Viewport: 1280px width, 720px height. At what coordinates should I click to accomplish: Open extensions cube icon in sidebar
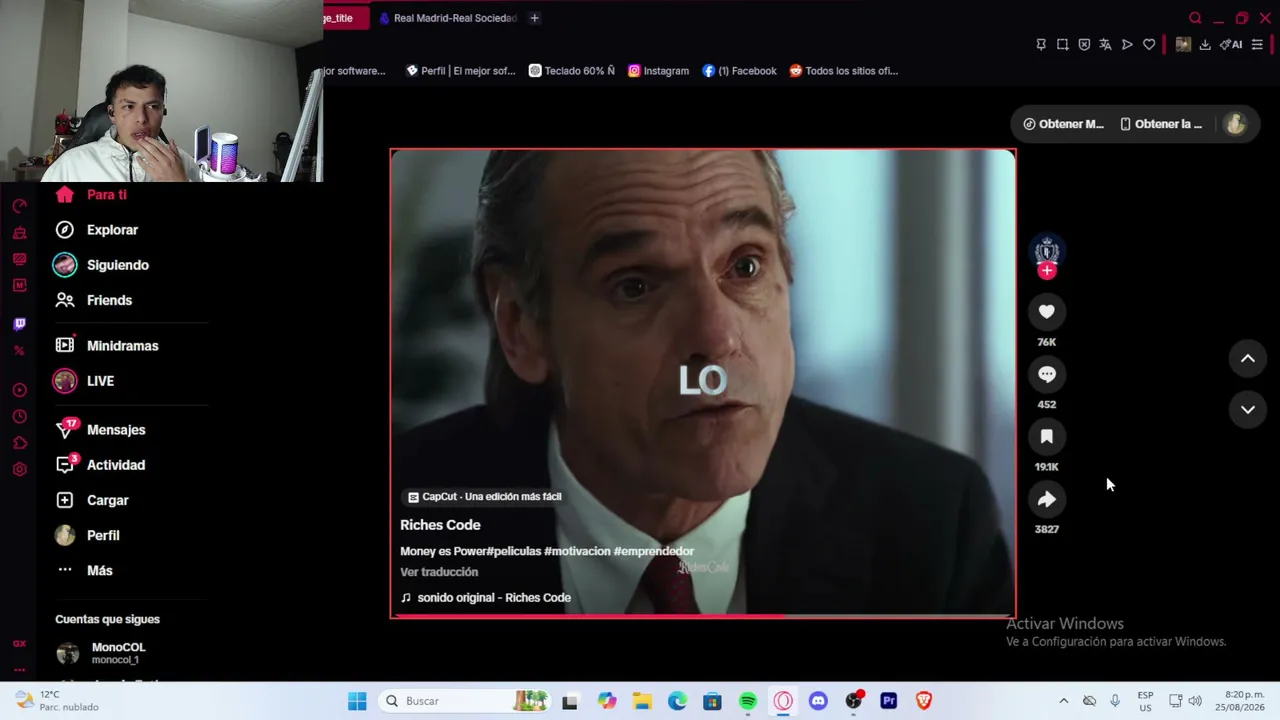pos(19,443)
